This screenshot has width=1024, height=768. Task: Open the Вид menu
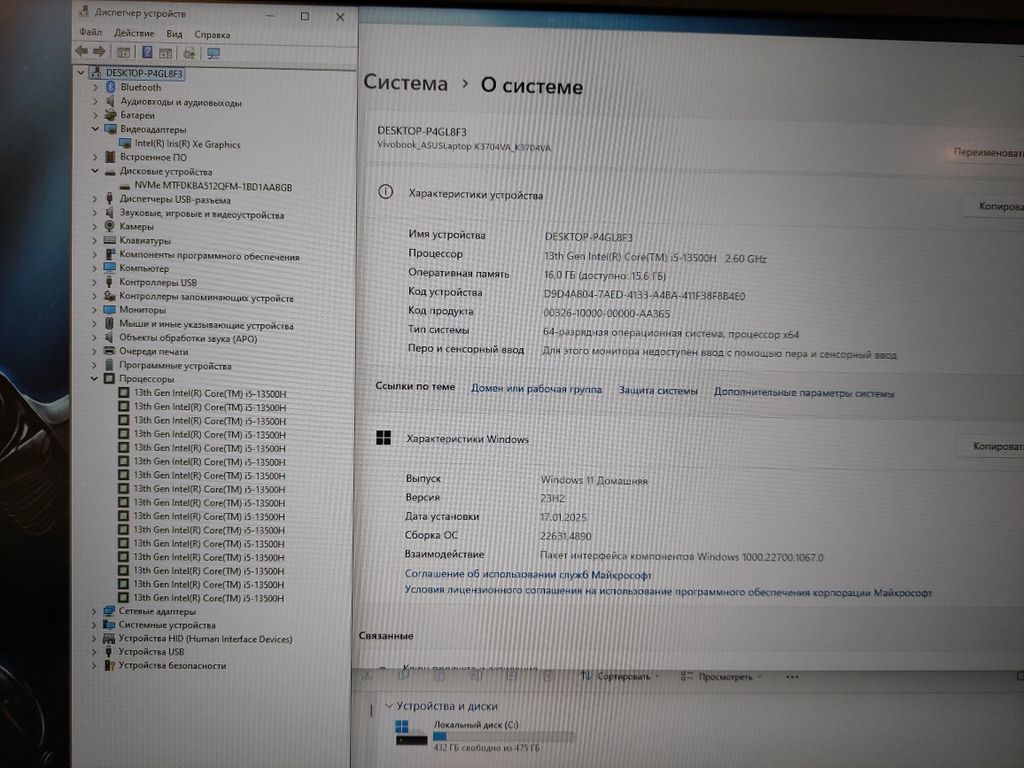(x=174, y=33)
